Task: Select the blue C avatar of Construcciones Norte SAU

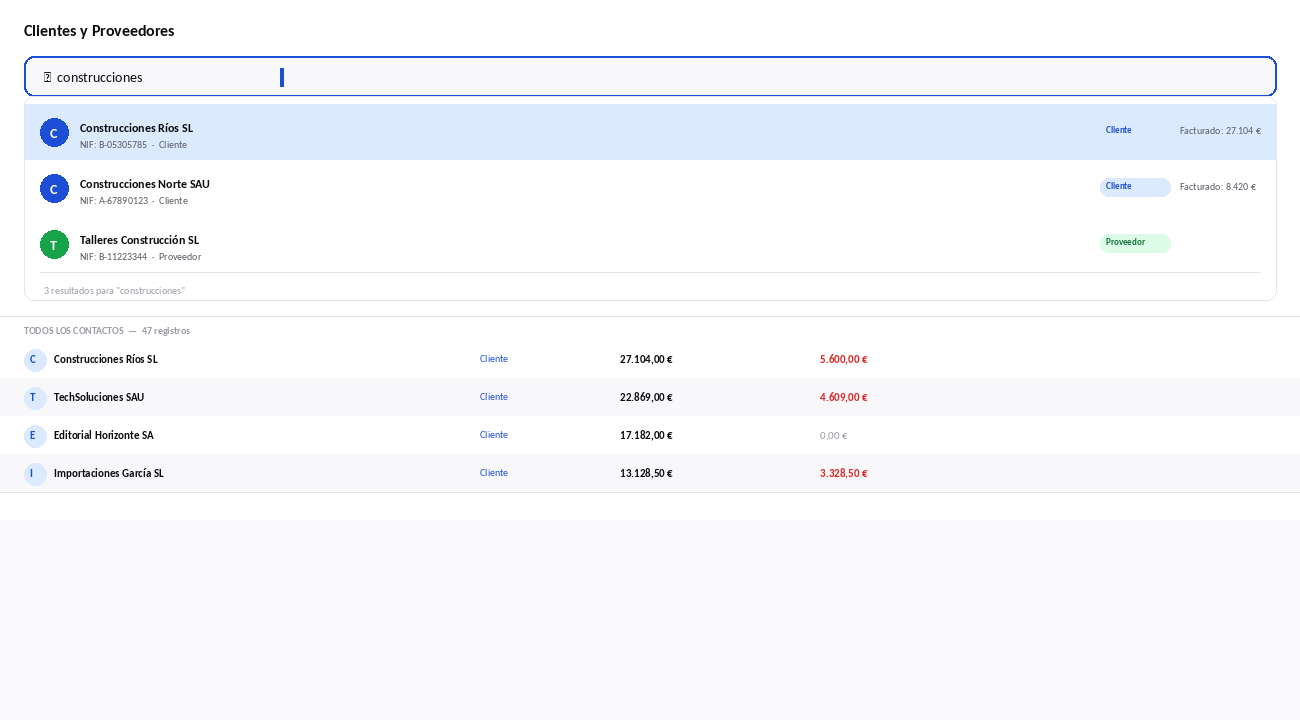Action: click(x=54, y=188)
